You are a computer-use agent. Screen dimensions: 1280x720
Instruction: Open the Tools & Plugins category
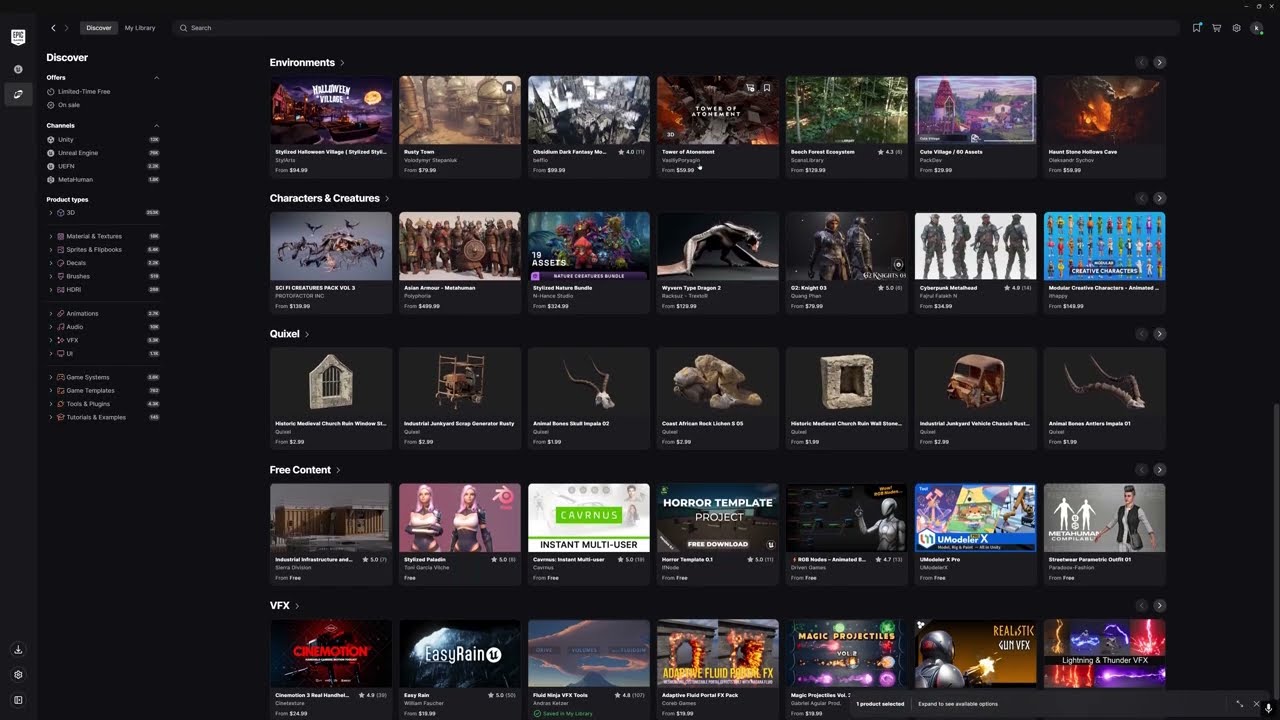88,404
